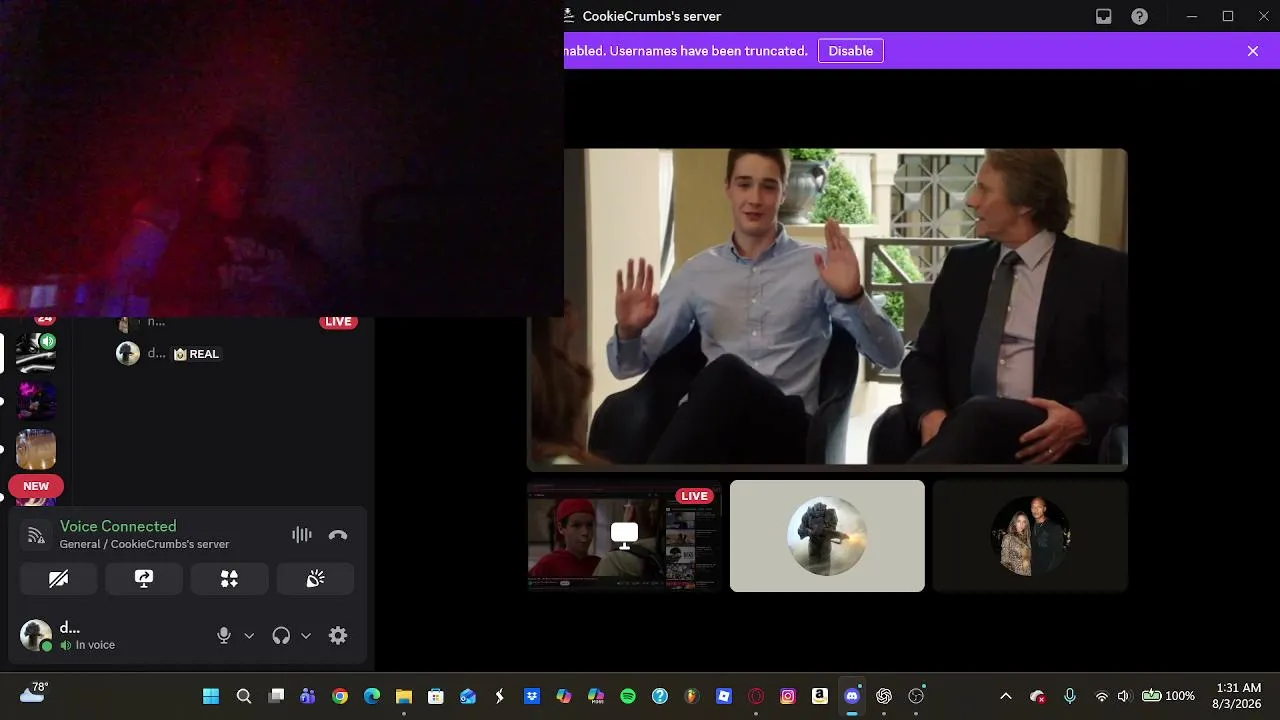Open Microsoft Edge from the taskbar

click(x=372, y=696)
